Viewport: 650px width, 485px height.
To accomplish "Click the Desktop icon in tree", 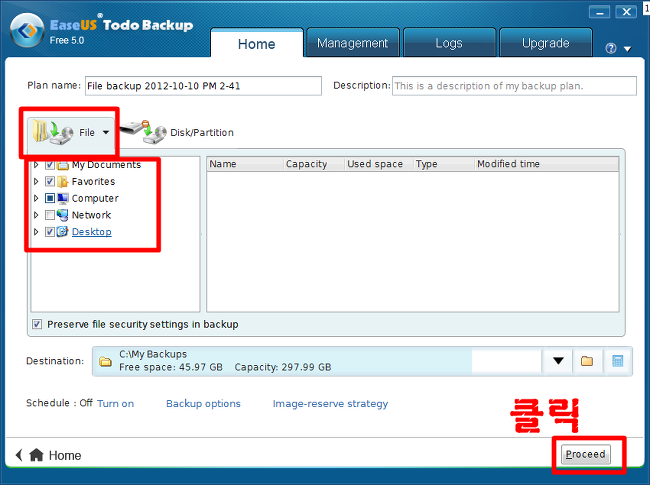I will 63,232.
